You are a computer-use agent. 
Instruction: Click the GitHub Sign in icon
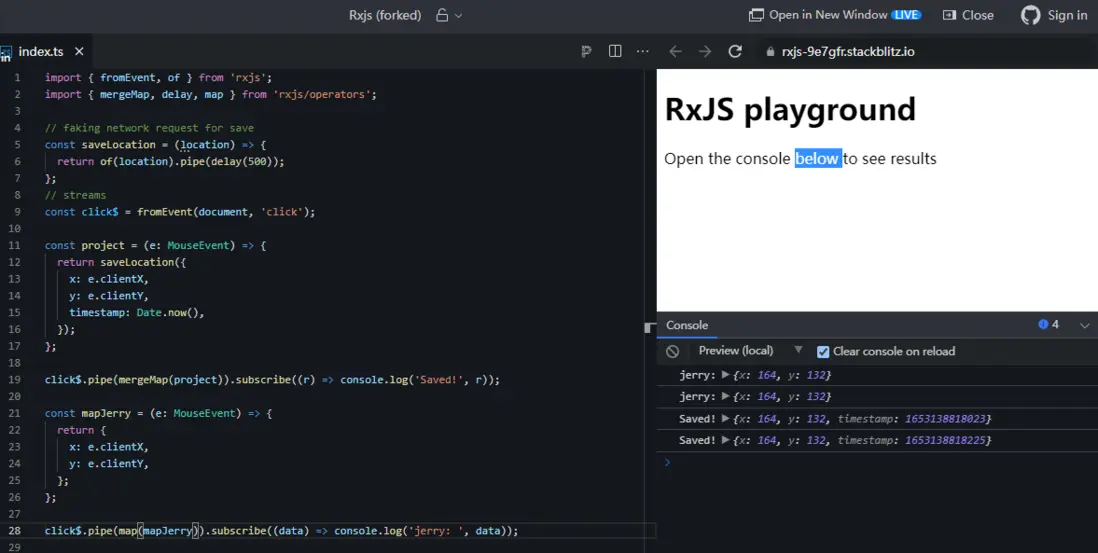tap(1031, 15)
